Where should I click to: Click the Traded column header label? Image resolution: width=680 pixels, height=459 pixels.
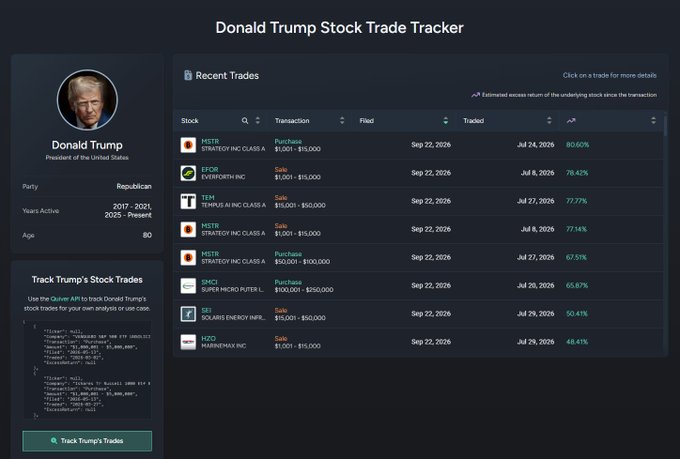coord(473,121)
